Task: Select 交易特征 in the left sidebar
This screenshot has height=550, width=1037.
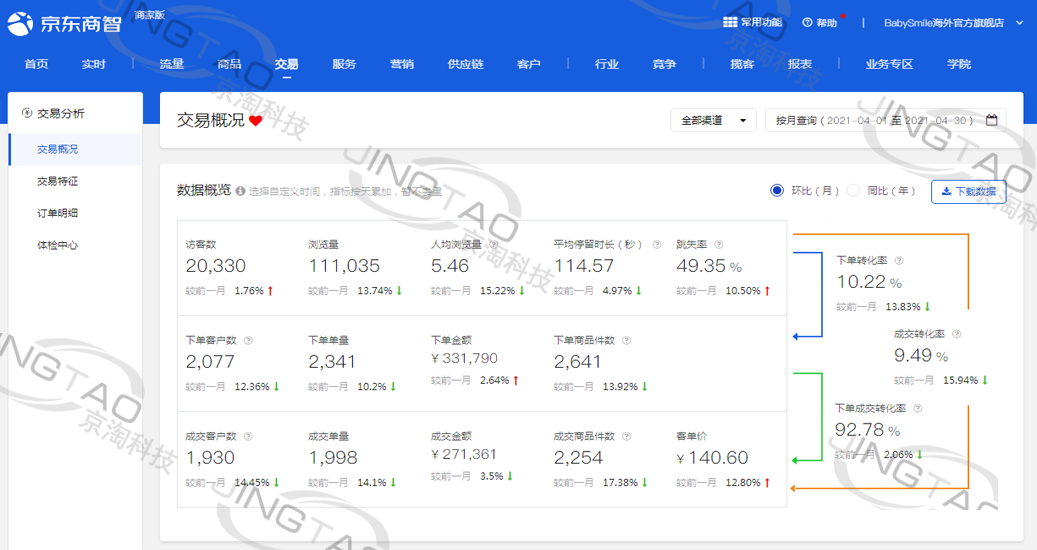Action: click(58, 181)
